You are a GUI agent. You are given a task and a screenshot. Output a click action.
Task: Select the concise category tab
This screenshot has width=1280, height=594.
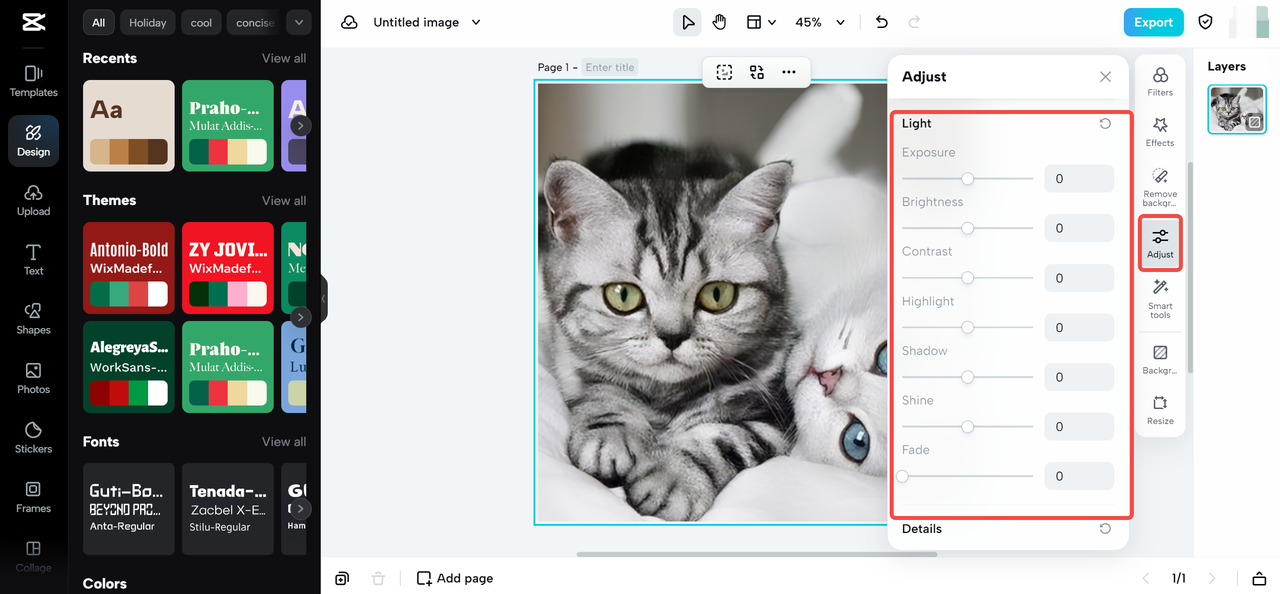pyautogui.click(x=255, y=22)
